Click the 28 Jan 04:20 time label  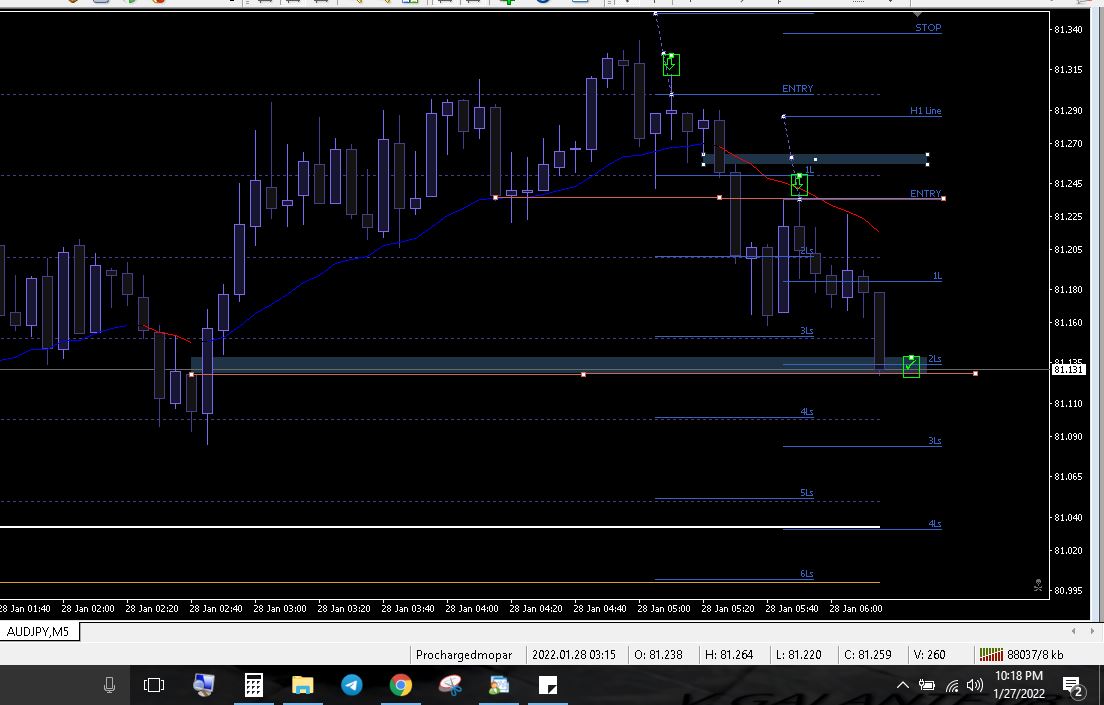536,609
